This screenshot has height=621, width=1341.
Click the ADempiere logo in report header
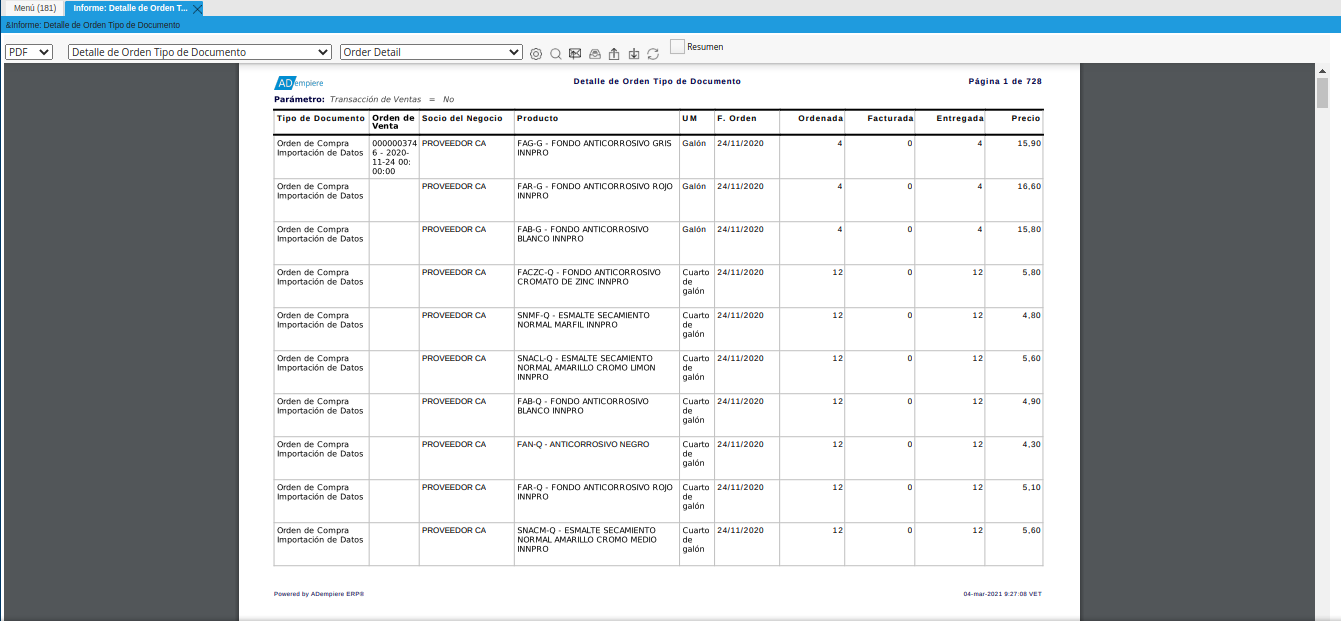(298, 82)
